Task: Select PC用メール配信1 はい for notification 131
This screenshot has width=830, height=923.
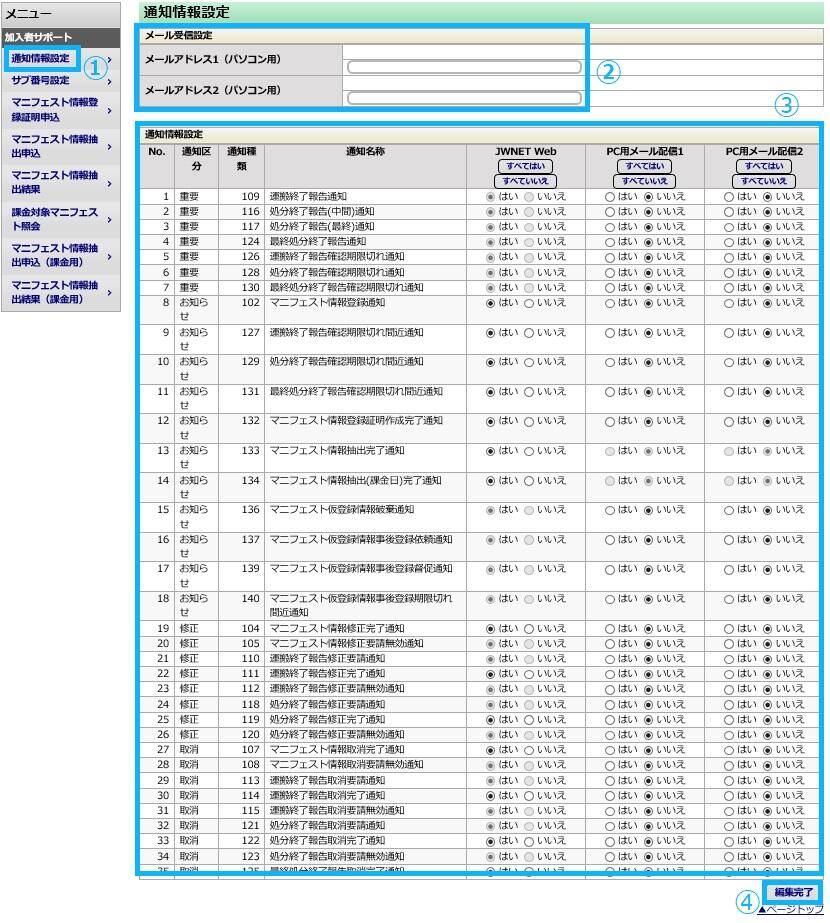Action: click(x=609, y=392)
